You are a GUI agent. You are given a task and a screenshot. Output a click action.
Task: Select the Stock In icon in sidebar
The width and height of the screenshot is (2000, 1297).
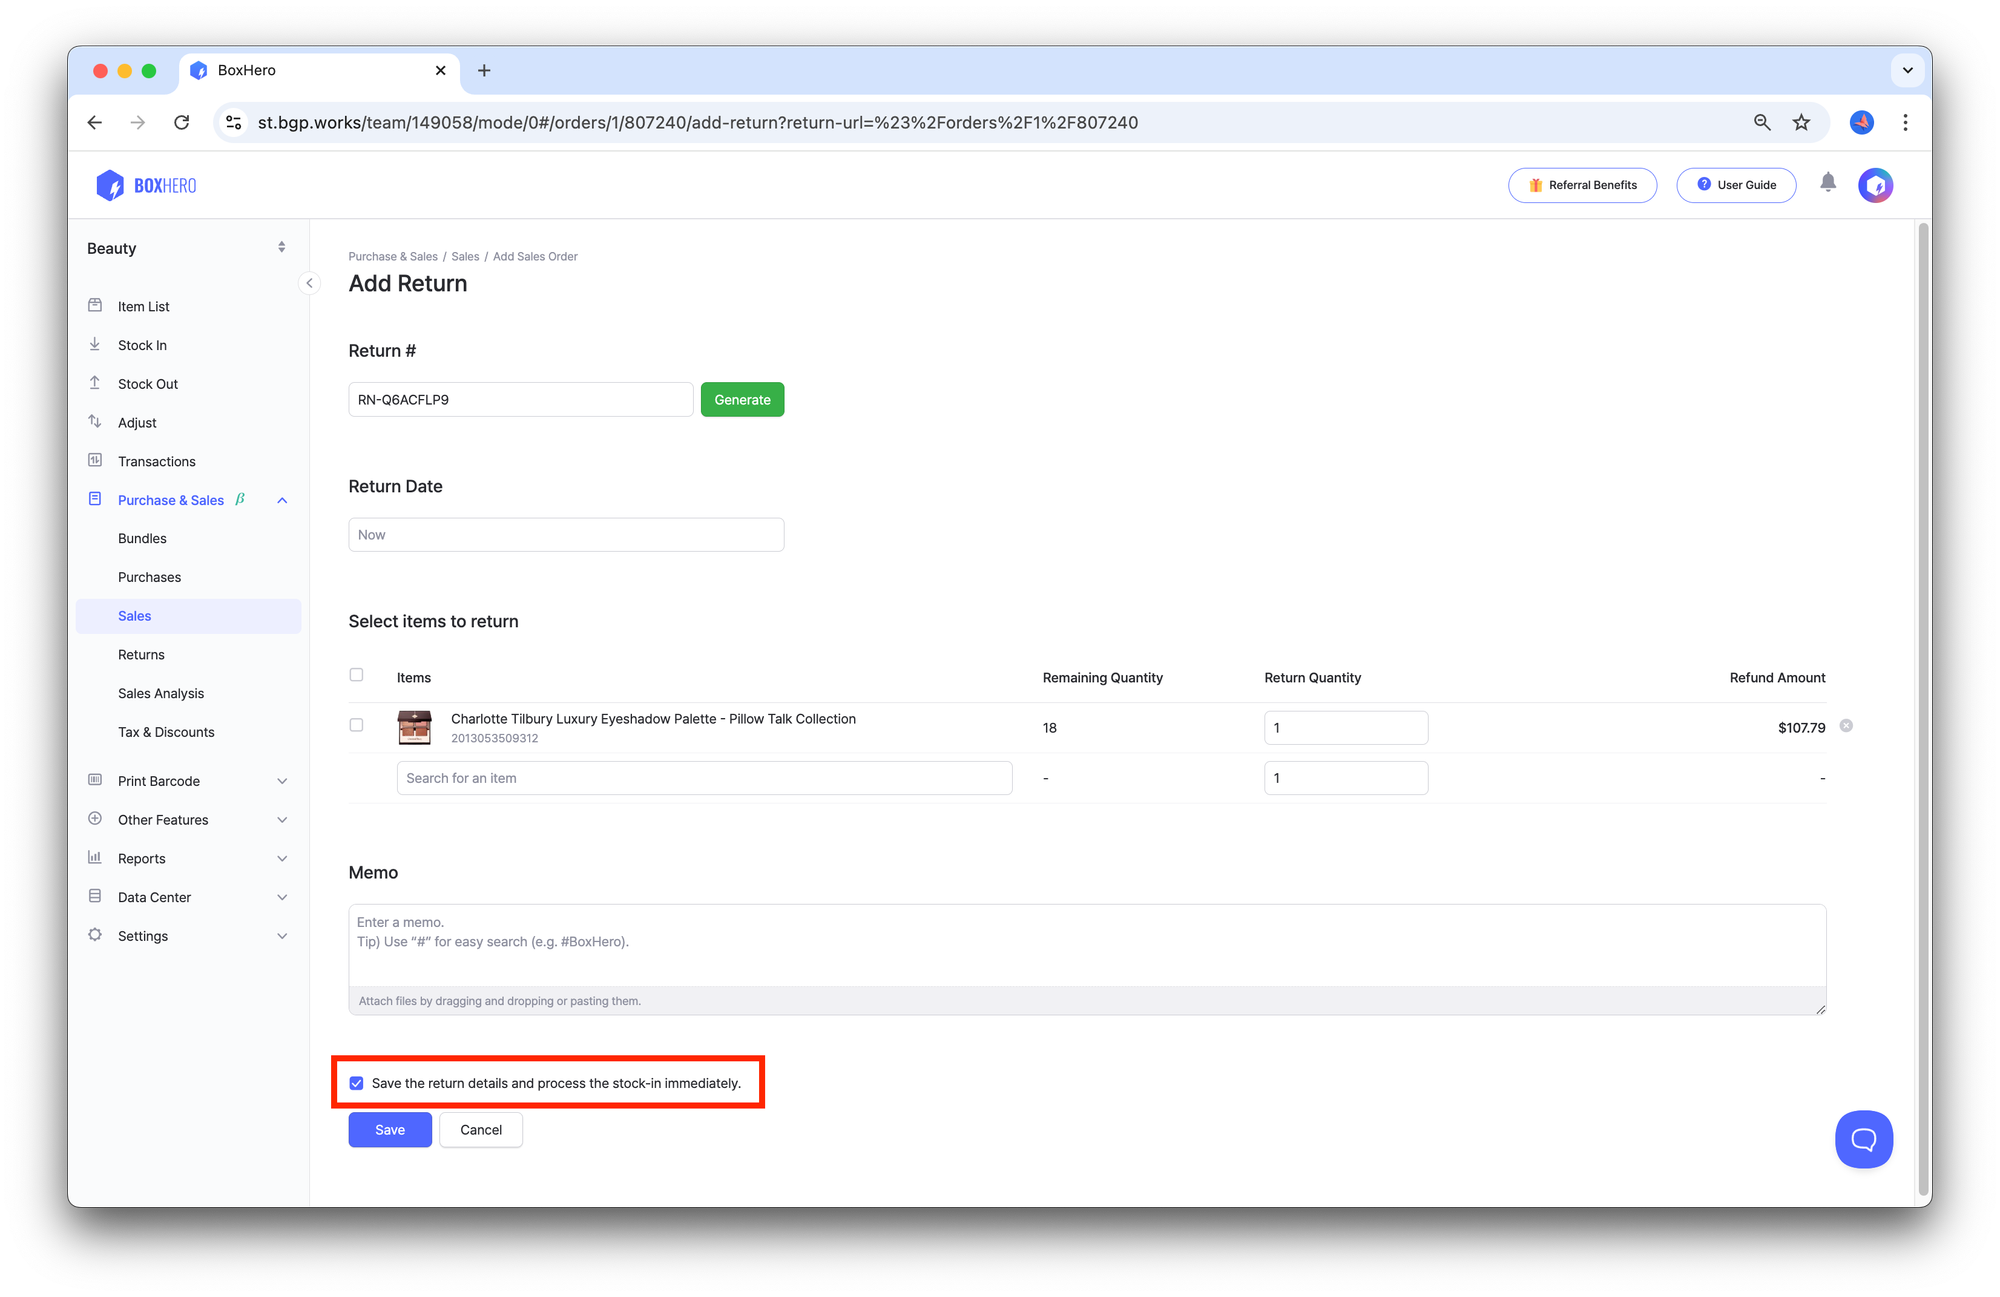95,344
